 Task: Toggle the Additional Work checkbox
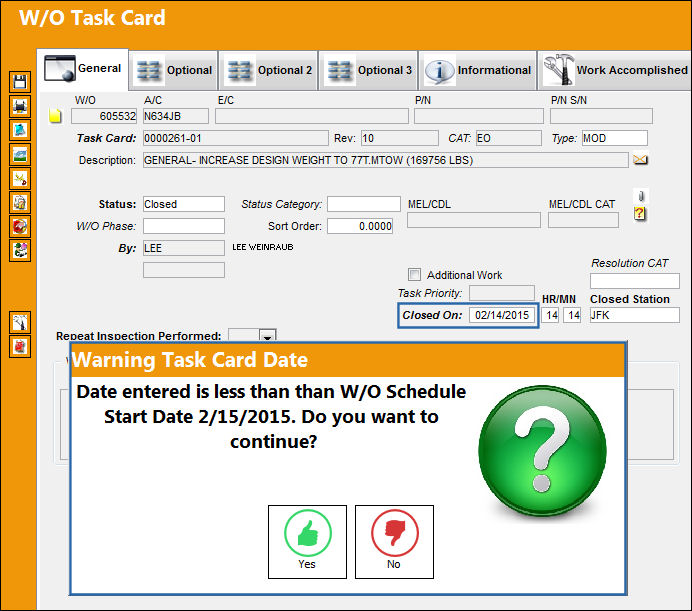click(x=414, y=274)
